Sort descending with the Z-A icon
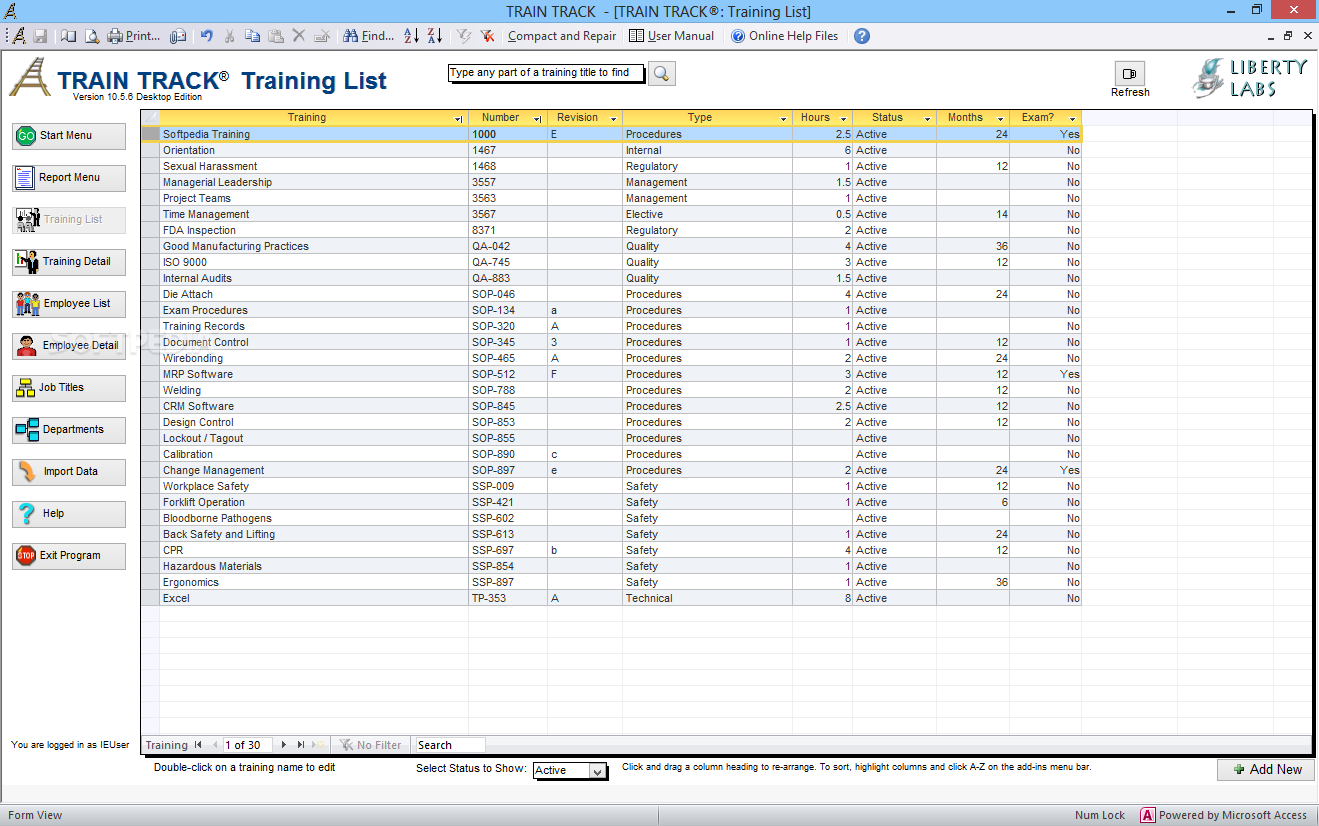This screenshot has width=1319, height=826. 435,36
